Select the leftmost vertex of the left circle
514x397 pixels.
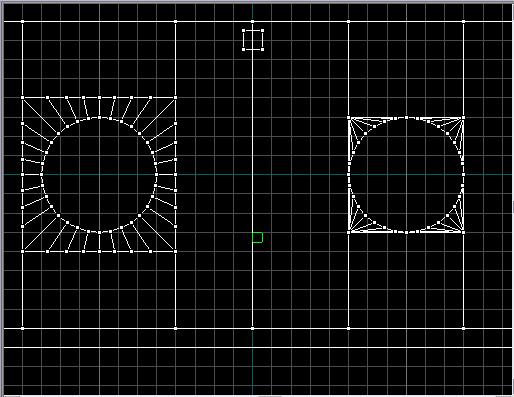(x=42, y=174)
